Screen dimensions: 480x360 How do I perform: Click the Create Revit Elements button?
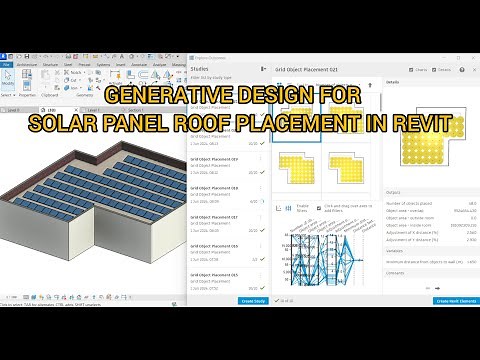(456, 301)
